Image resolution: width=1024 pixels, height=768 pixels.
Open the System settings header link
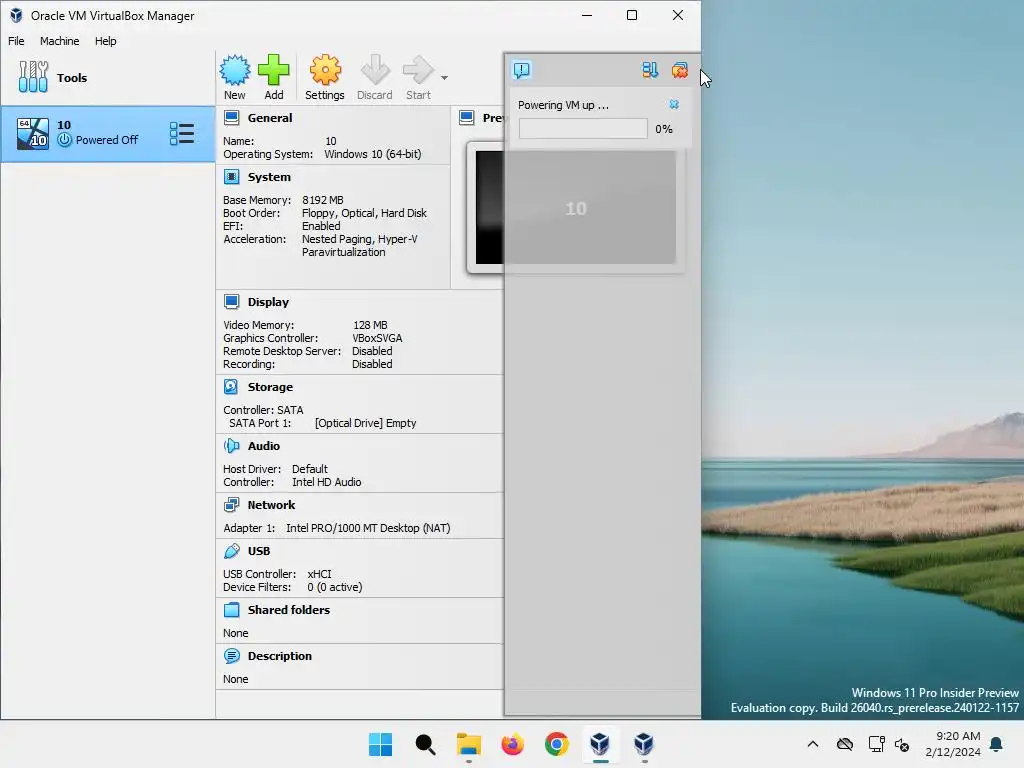tap(269, 177)
